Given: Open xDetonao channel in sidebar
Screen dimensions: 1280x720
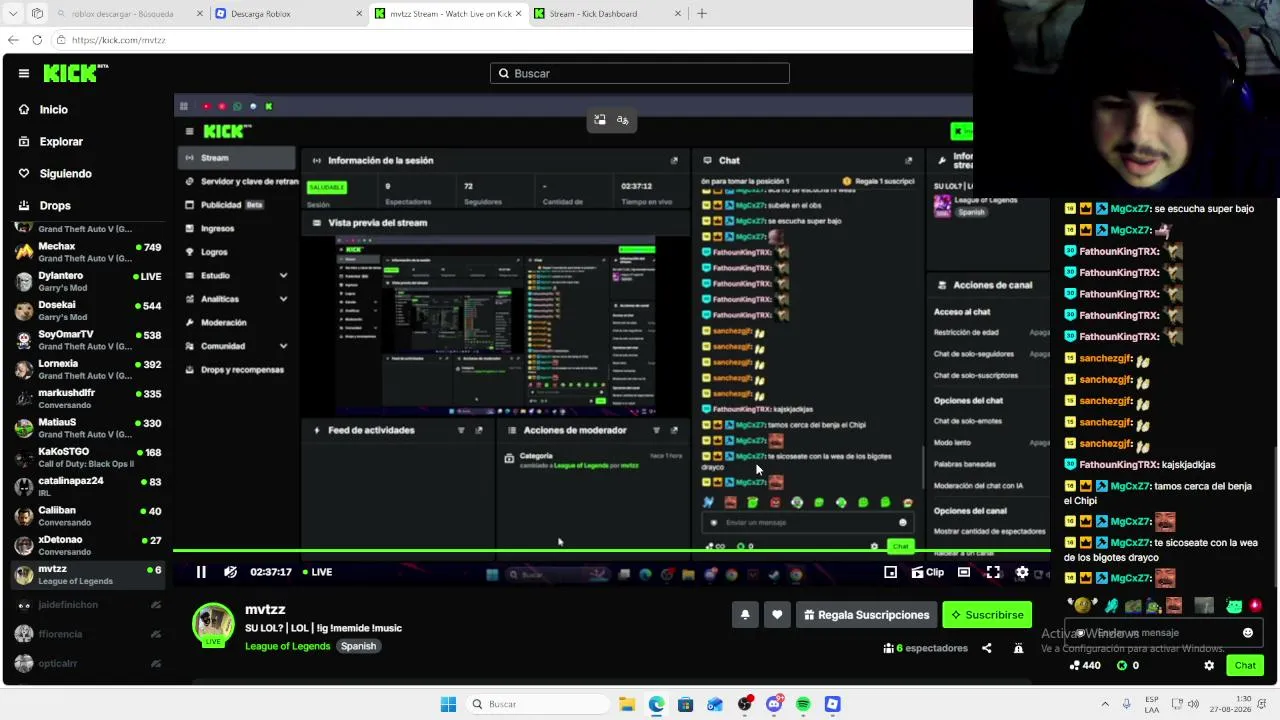Looking at the screenshot, I should pyautogui.click(x=88, y=545).
